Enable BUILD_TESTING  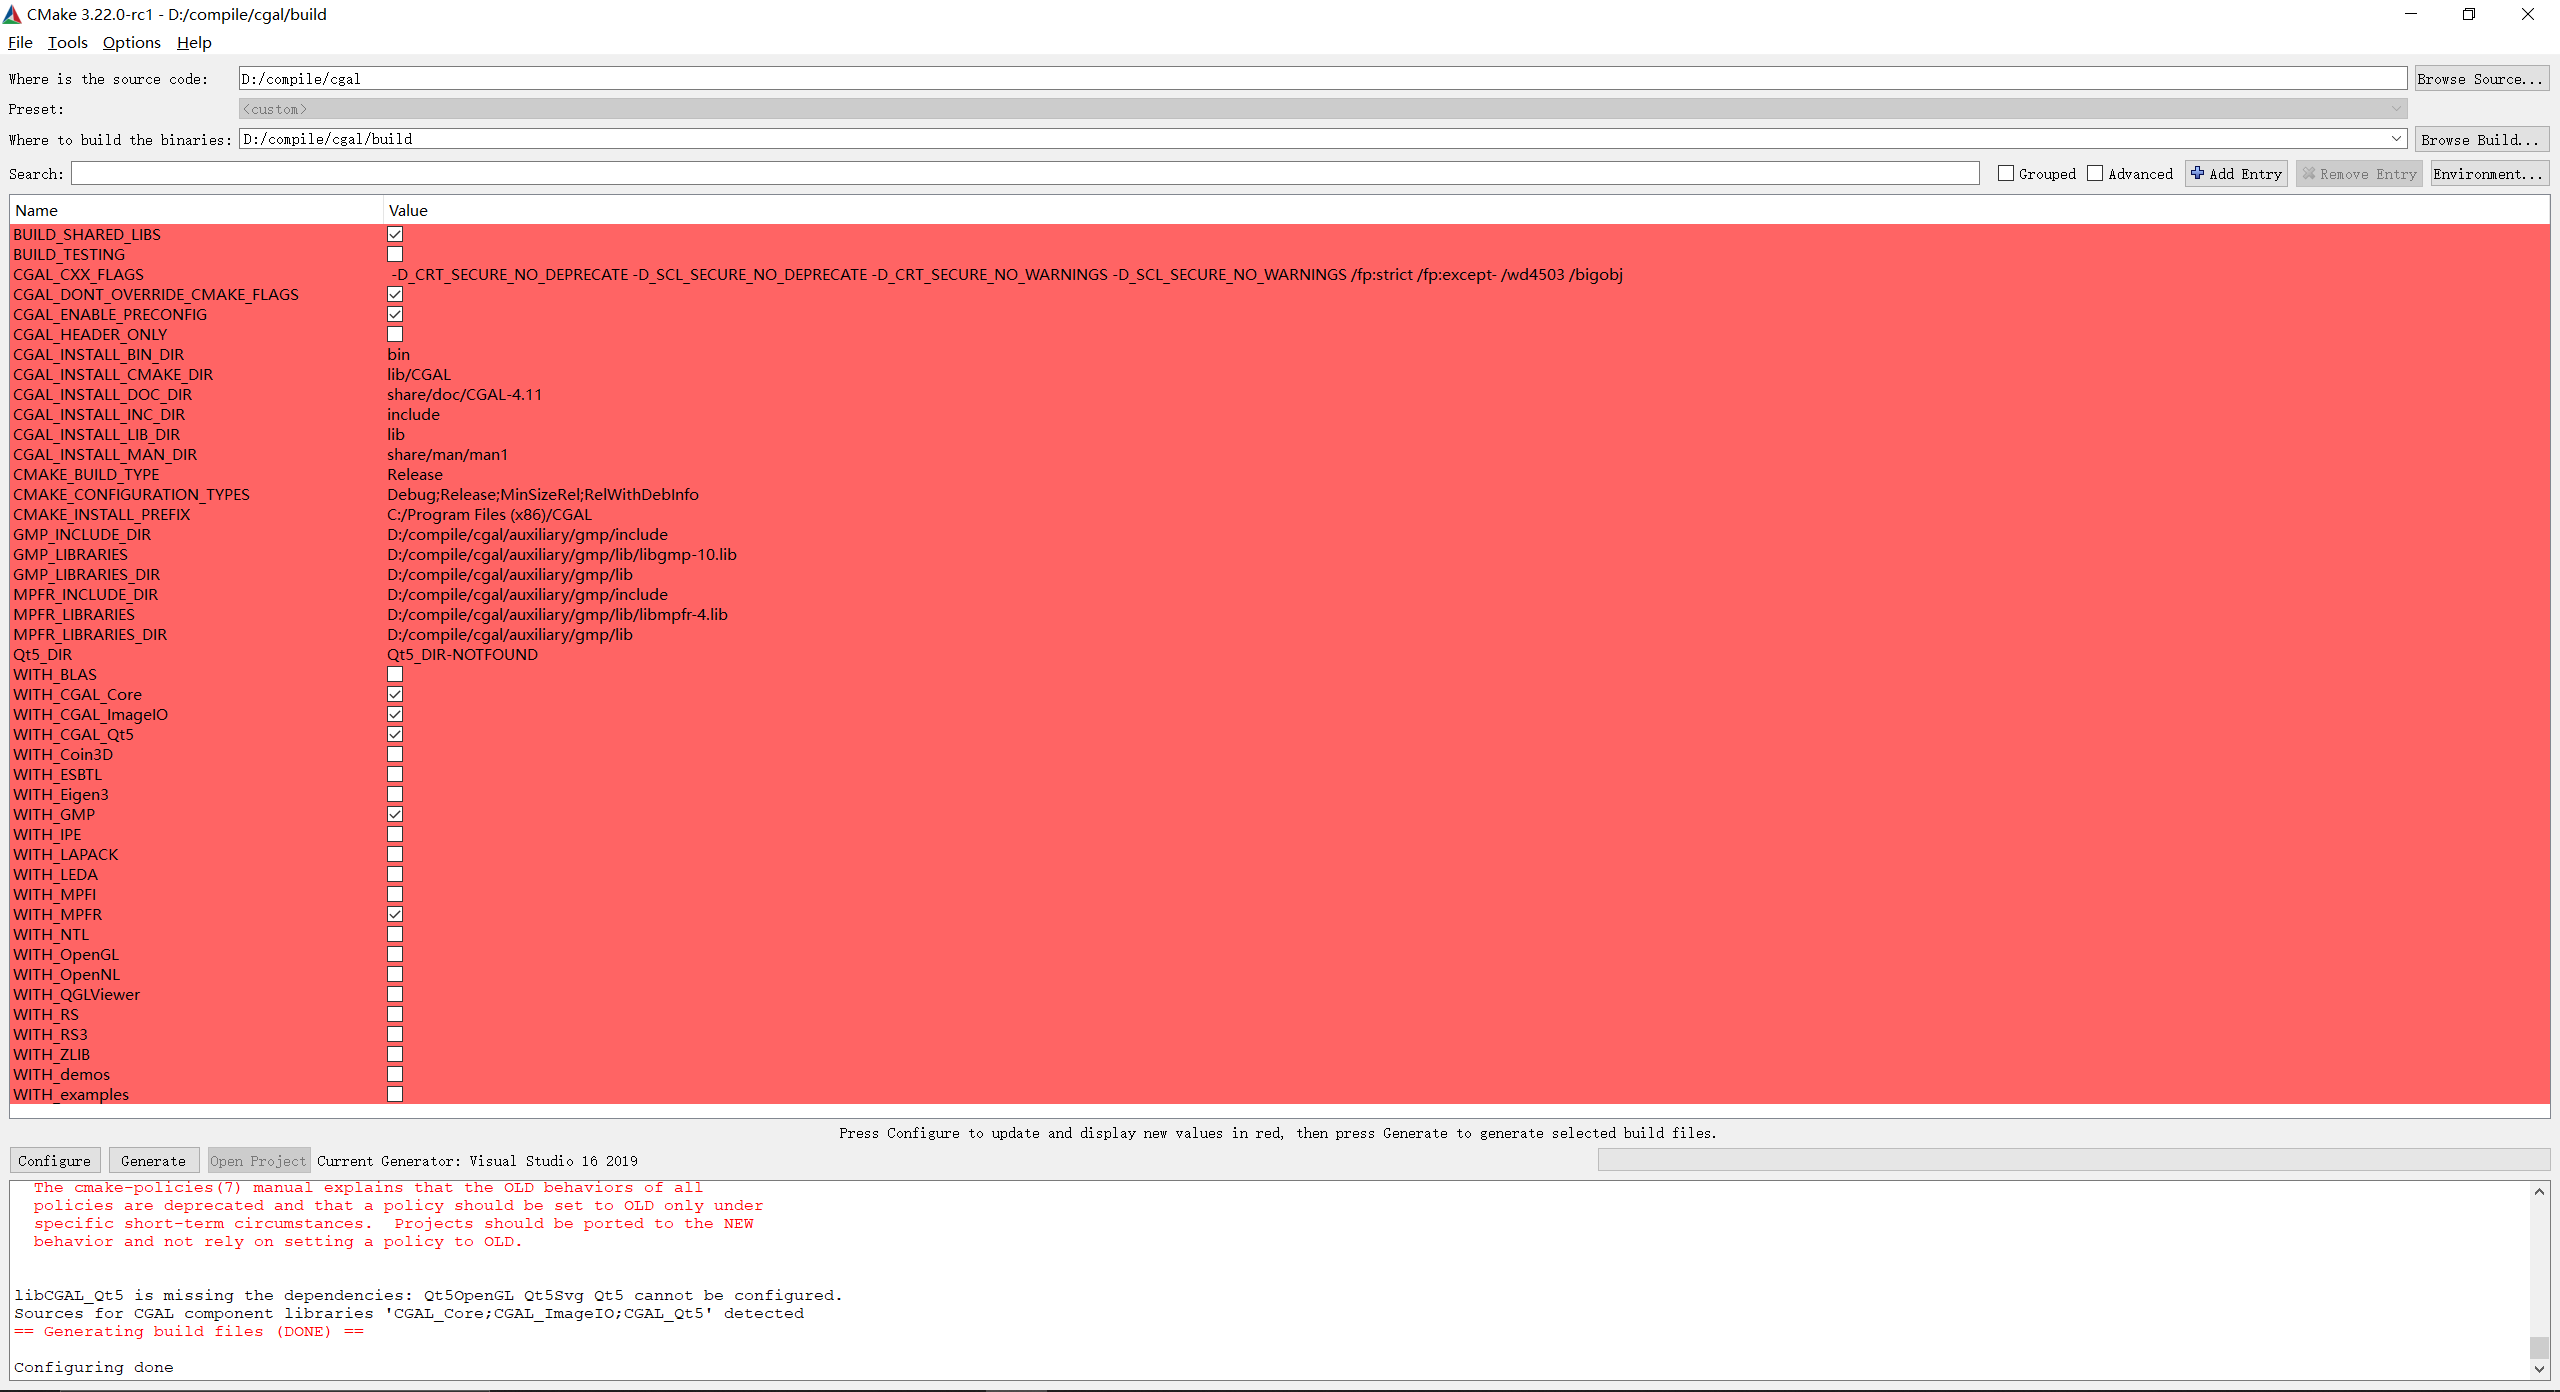395,253
